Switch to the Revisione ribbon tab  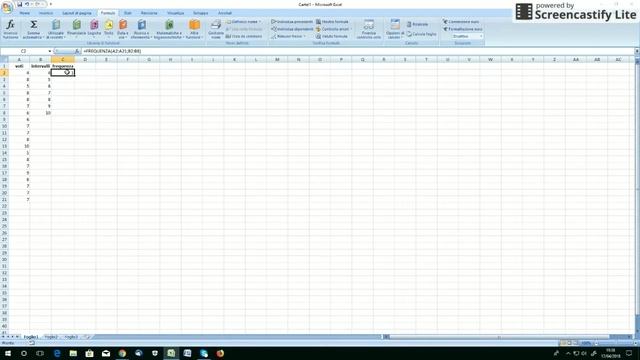tap(149, 13)
